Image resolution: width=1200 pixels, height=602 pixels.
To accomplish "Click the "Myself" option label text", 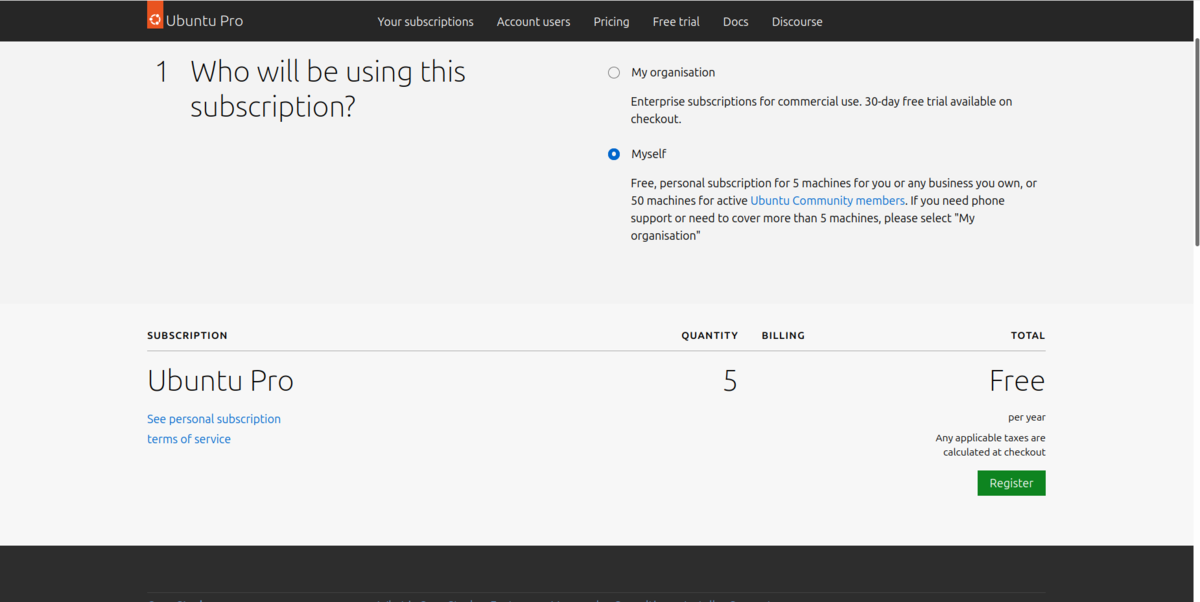I will click(x=648, y=154).
